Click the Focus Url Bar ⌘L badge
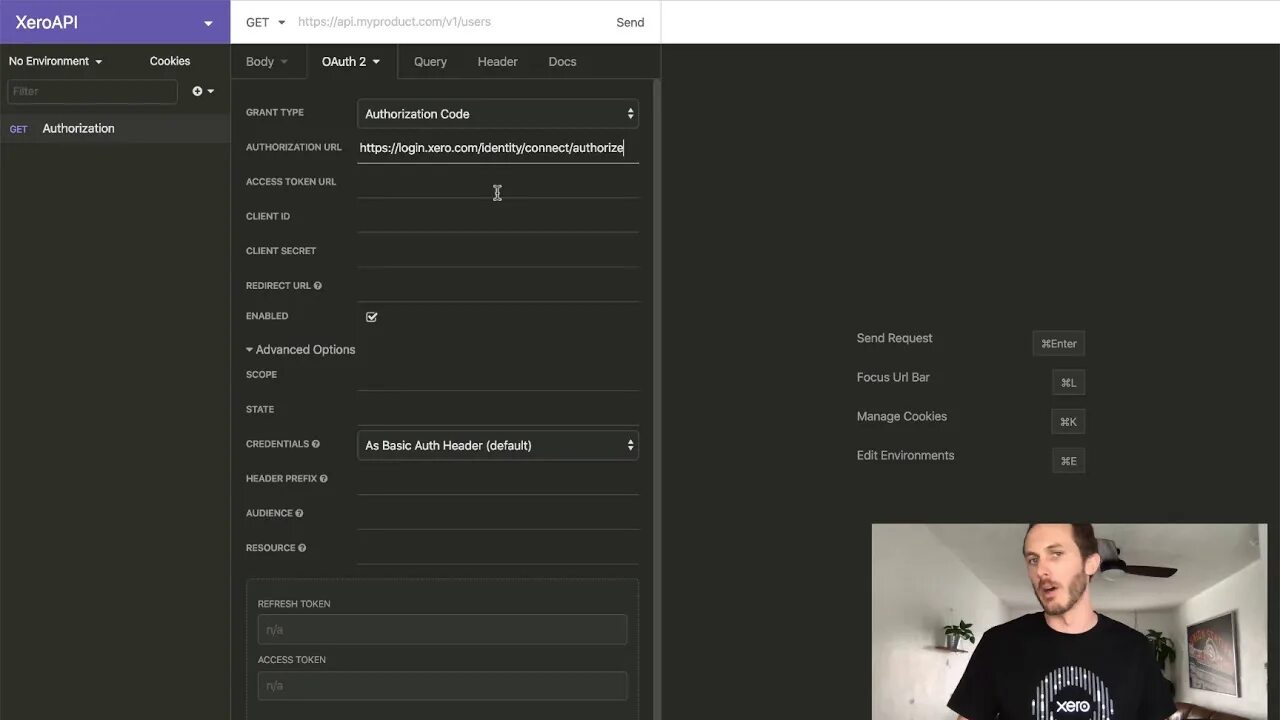The height and width of the screenshot is (720, 1280). click(x=1069, y=383)
